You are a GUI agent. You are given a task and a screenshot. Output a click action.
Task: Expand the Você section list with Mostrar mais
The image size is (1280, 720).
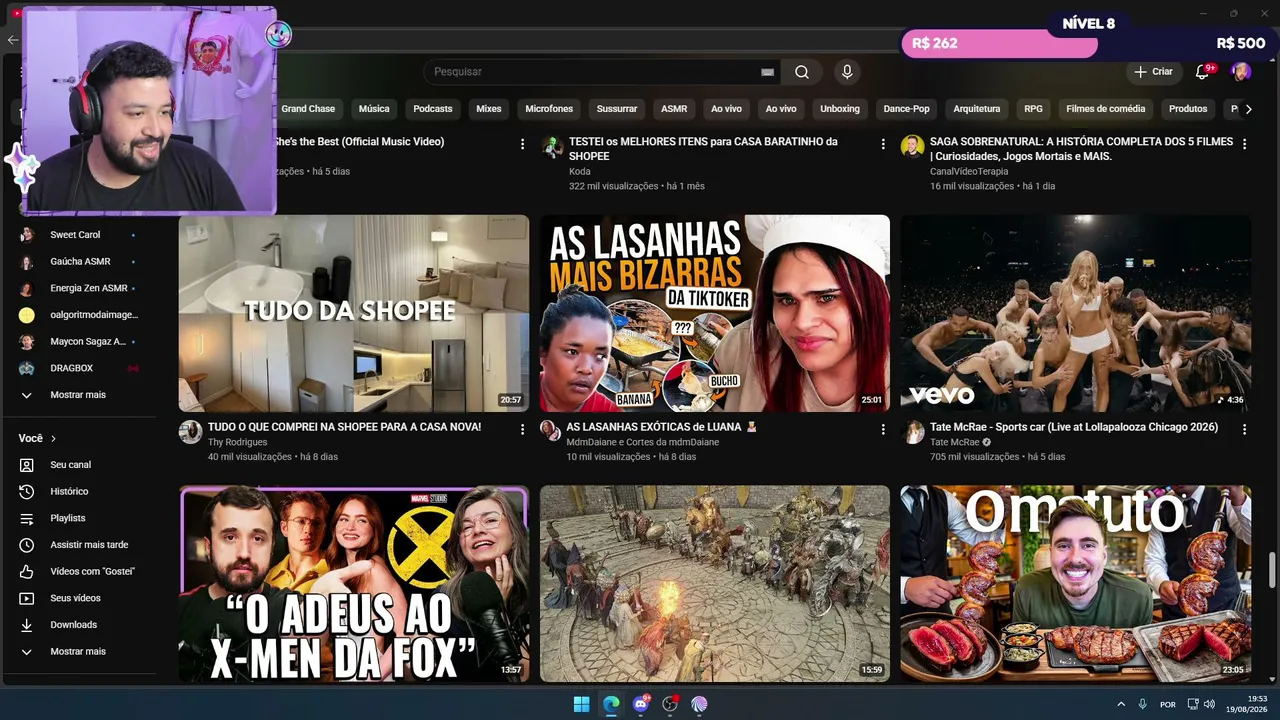[78, 652]
